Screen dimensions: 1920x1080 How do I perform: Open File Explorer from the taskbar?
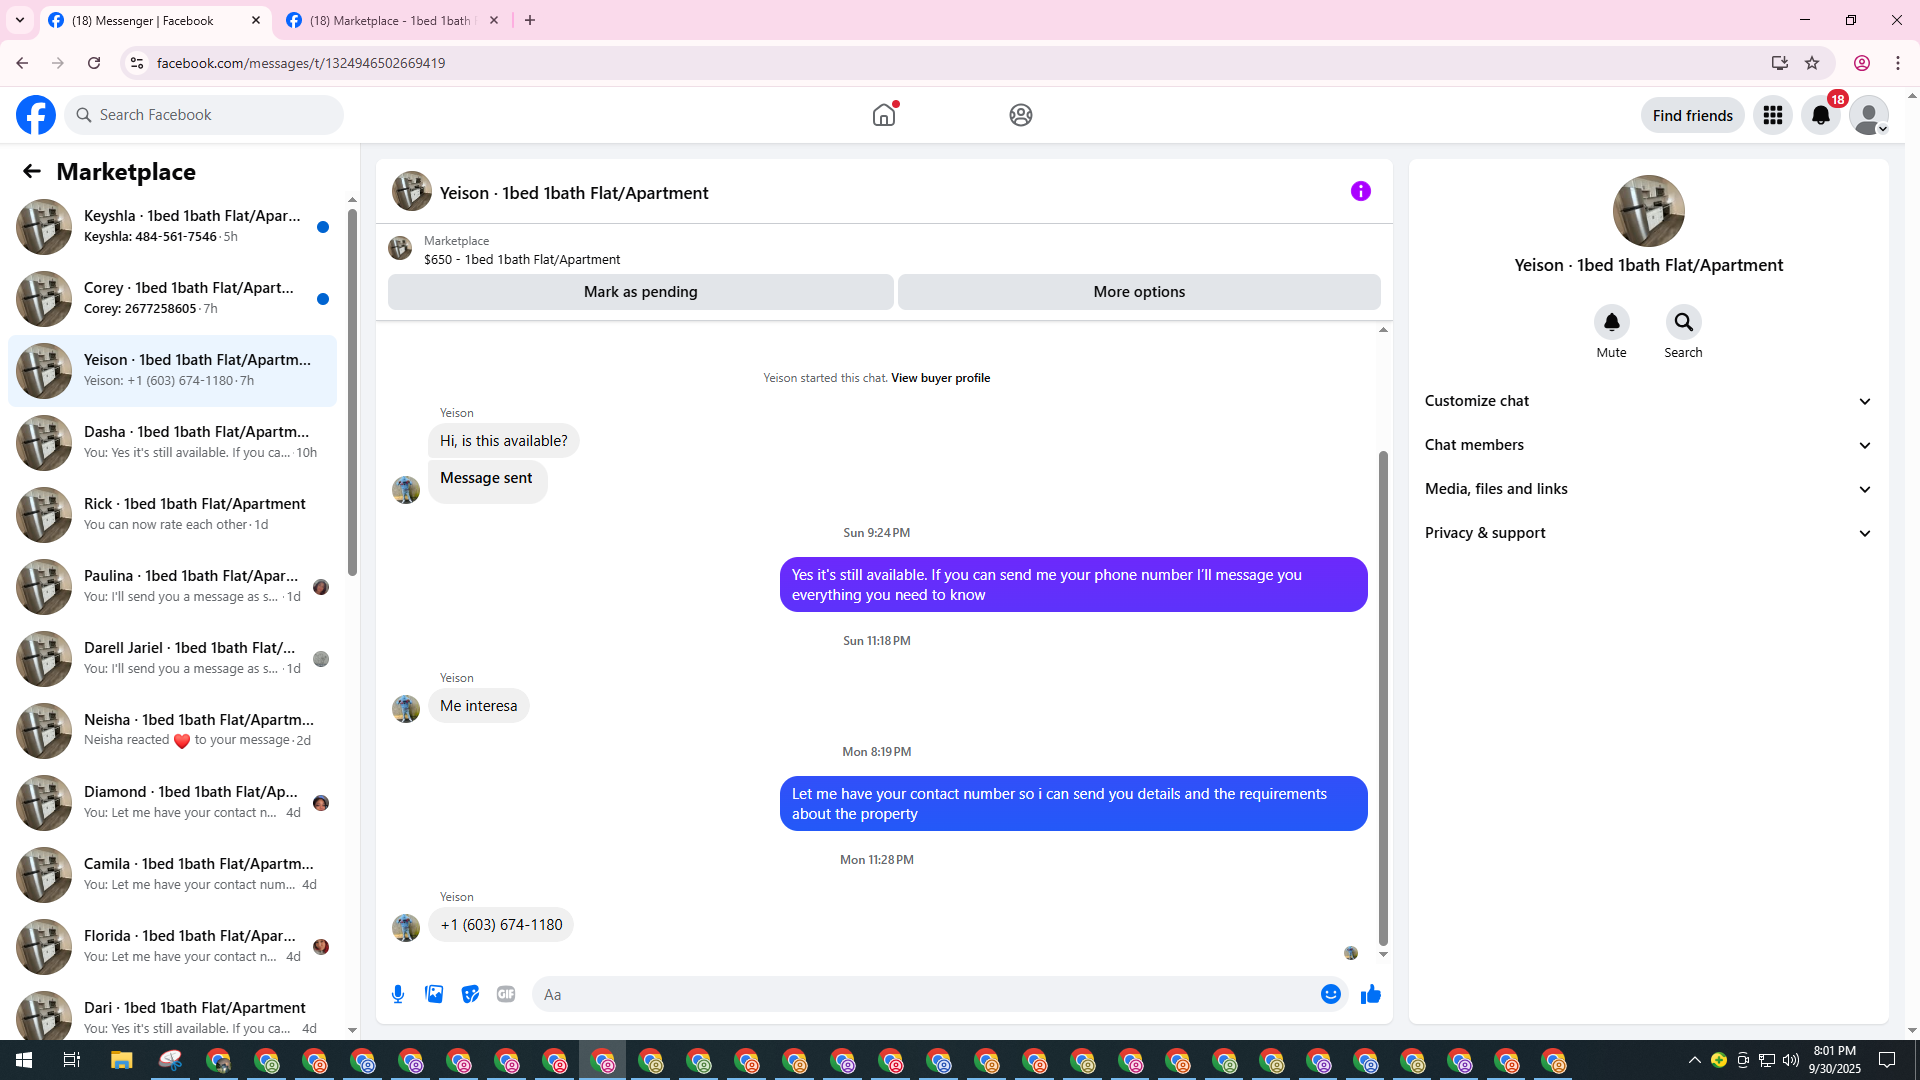point(122,1060)
